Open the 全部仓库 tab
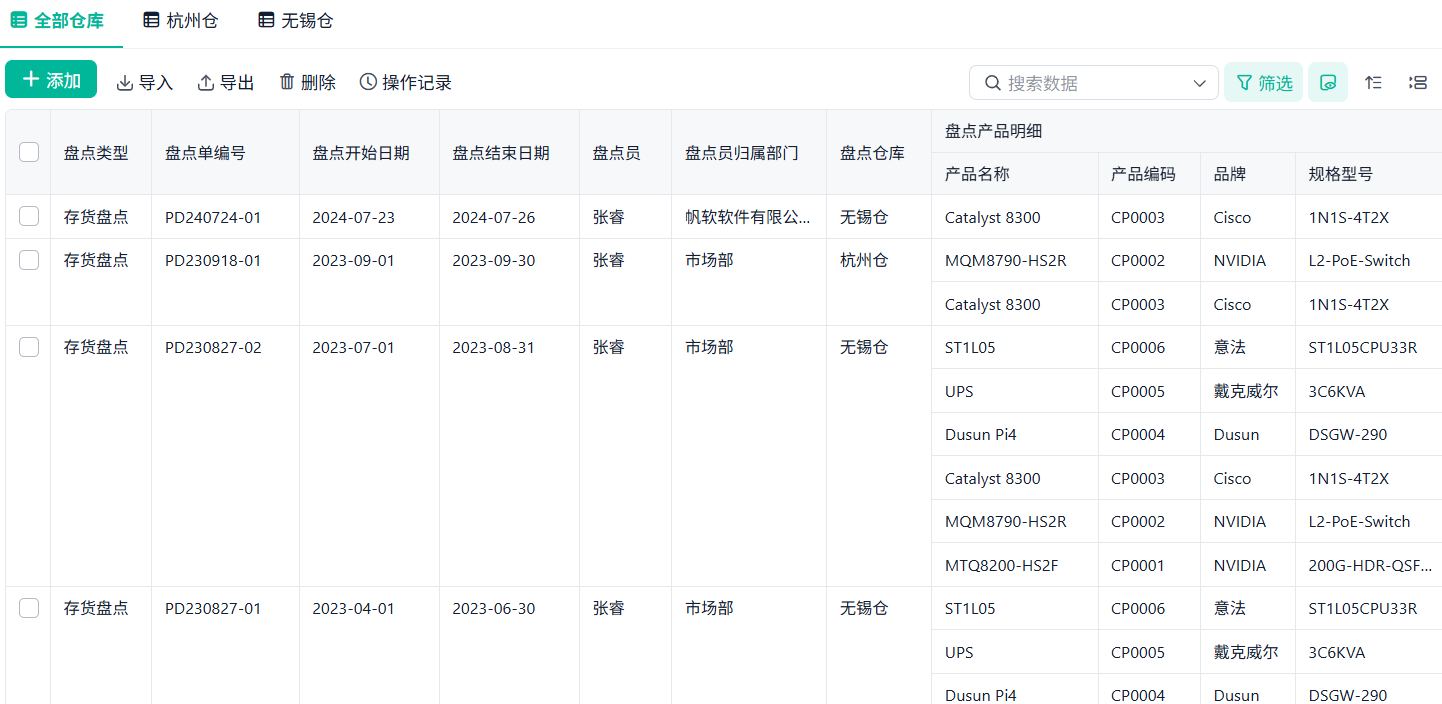This screenshot has width=1442, height=704. 57,20
